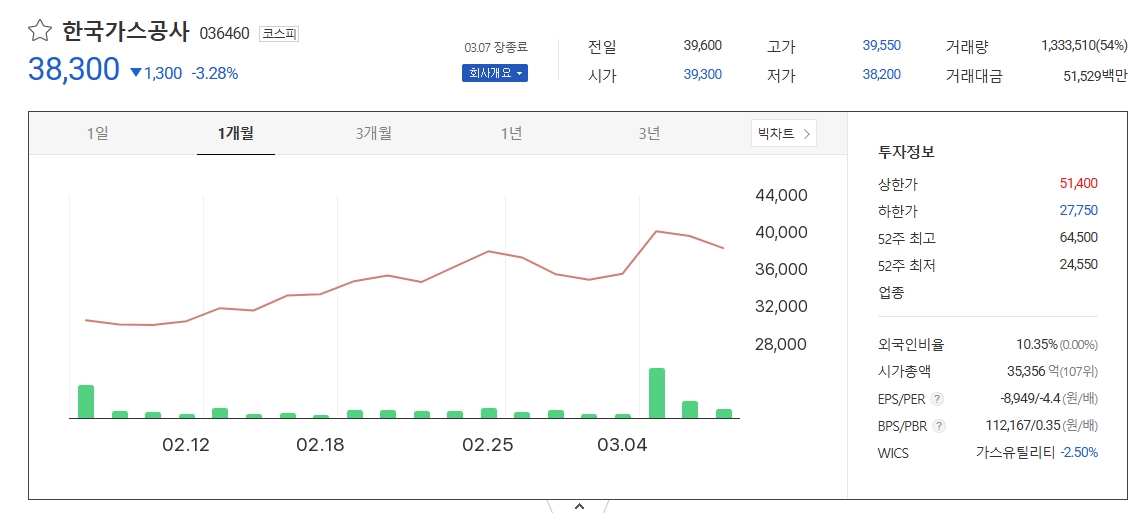1147x513 pixels.
Task: Open the 가스유틸리티 WICS sector link
Action: point(1015,452)
